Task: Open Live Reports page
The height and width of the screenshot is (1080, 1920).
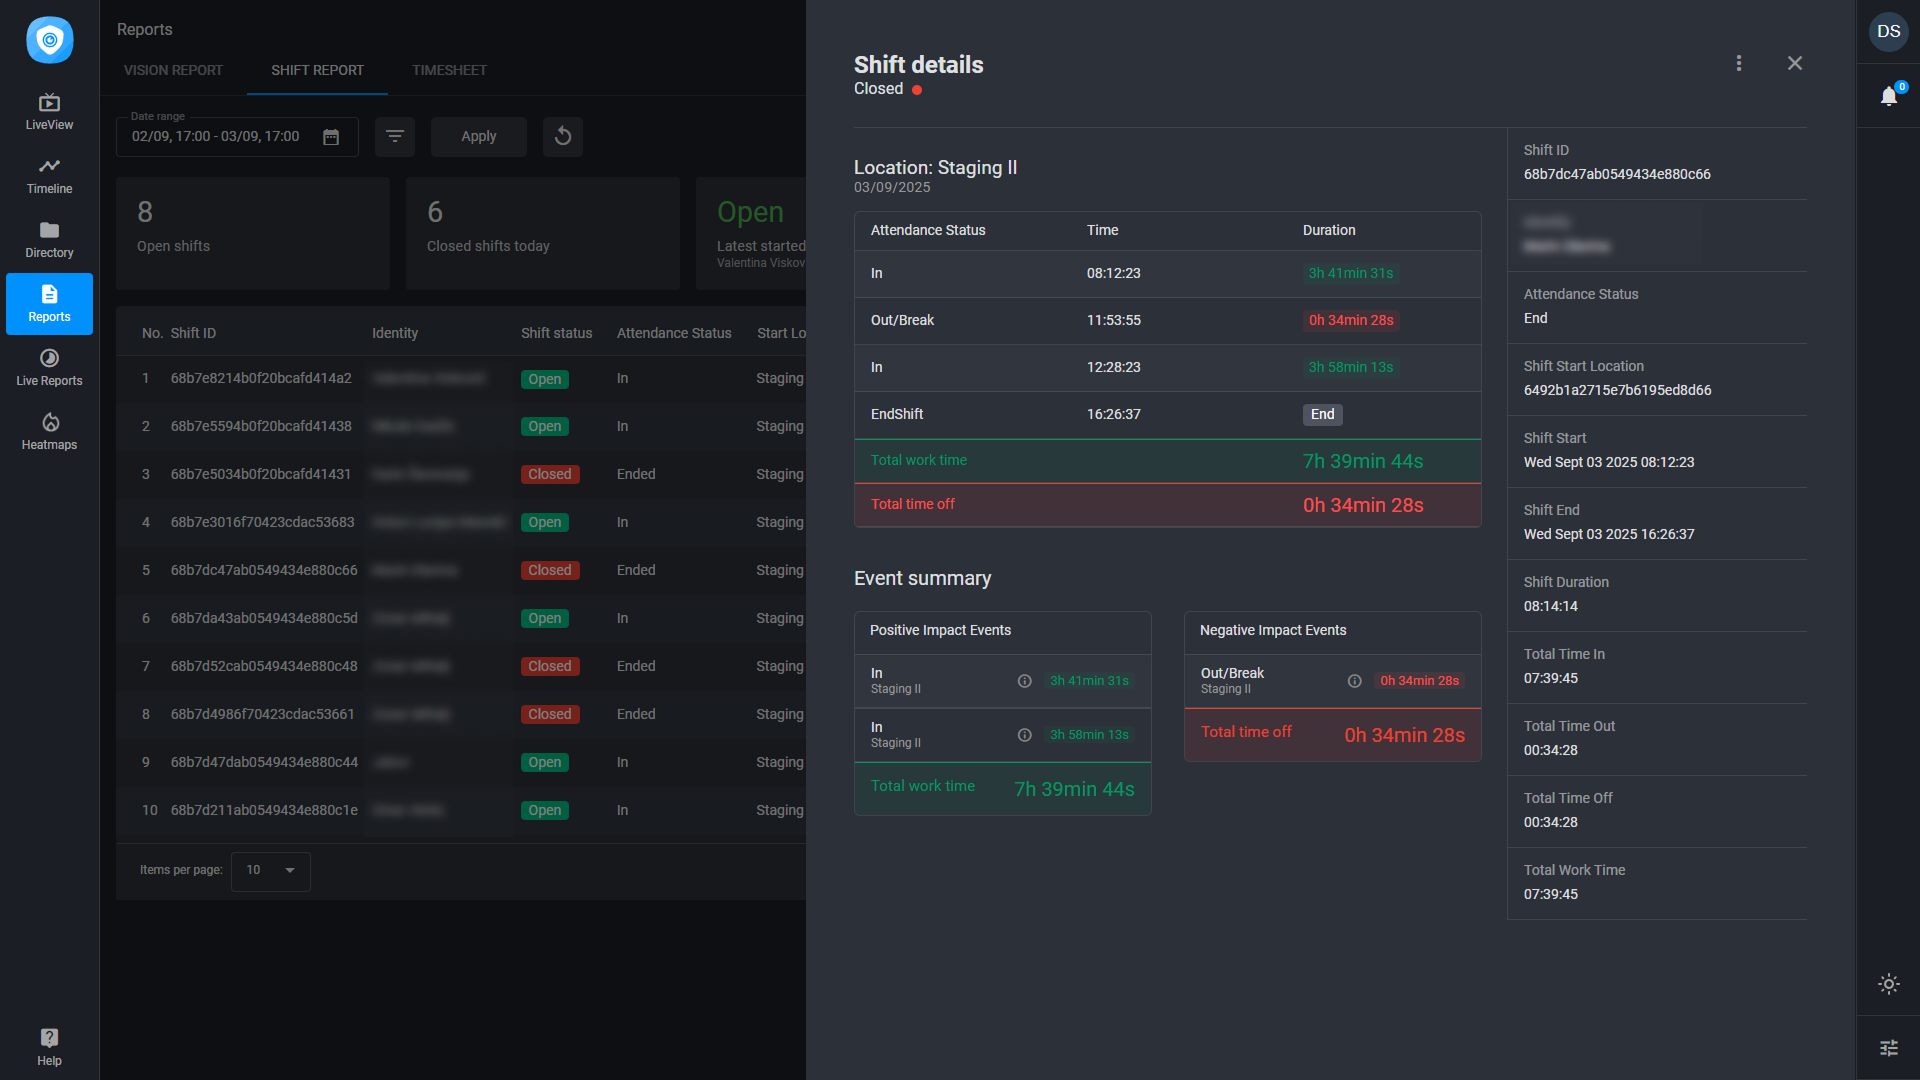Action: [49, 367]
